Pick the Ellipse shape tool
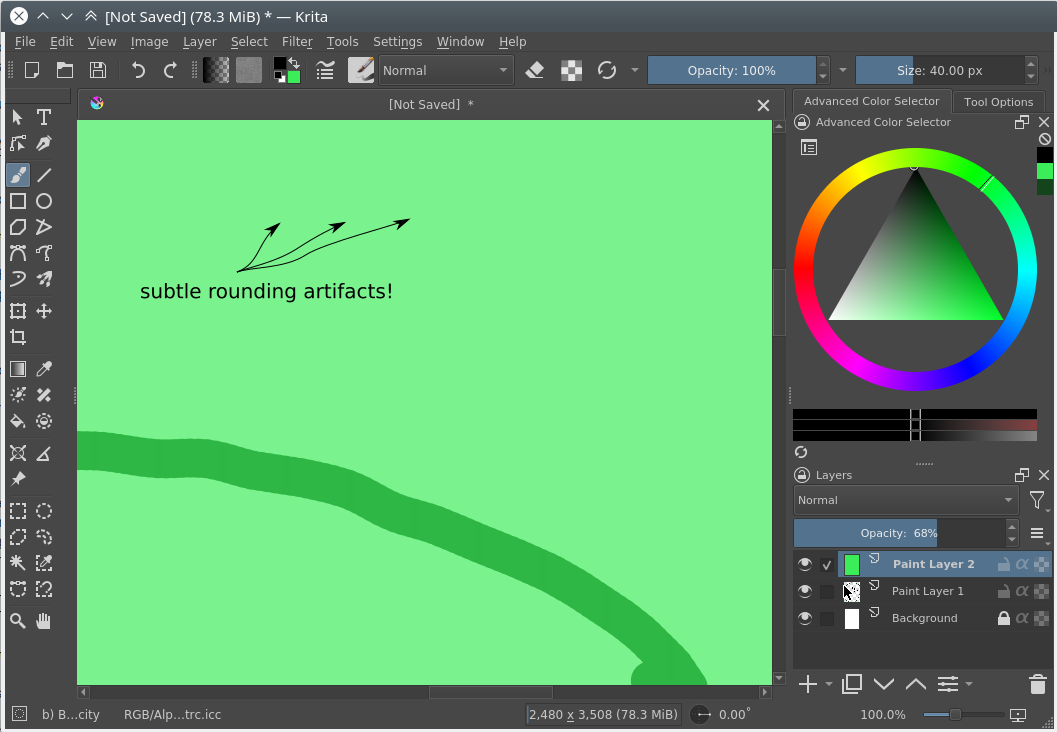 point(44,201)
